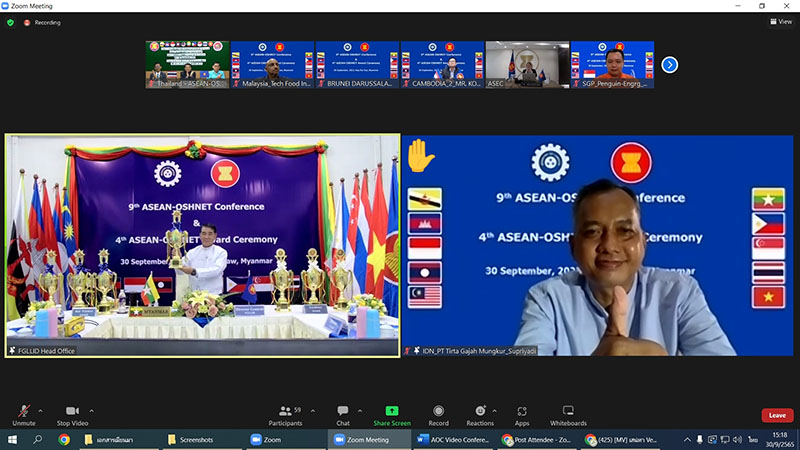
Task: Open the Chat panel
Action: 343,414
